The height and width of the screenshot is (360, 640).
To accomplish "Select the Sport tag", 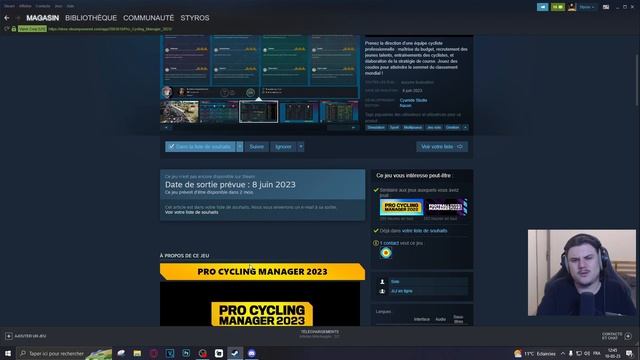I will [x=394, y=127].
